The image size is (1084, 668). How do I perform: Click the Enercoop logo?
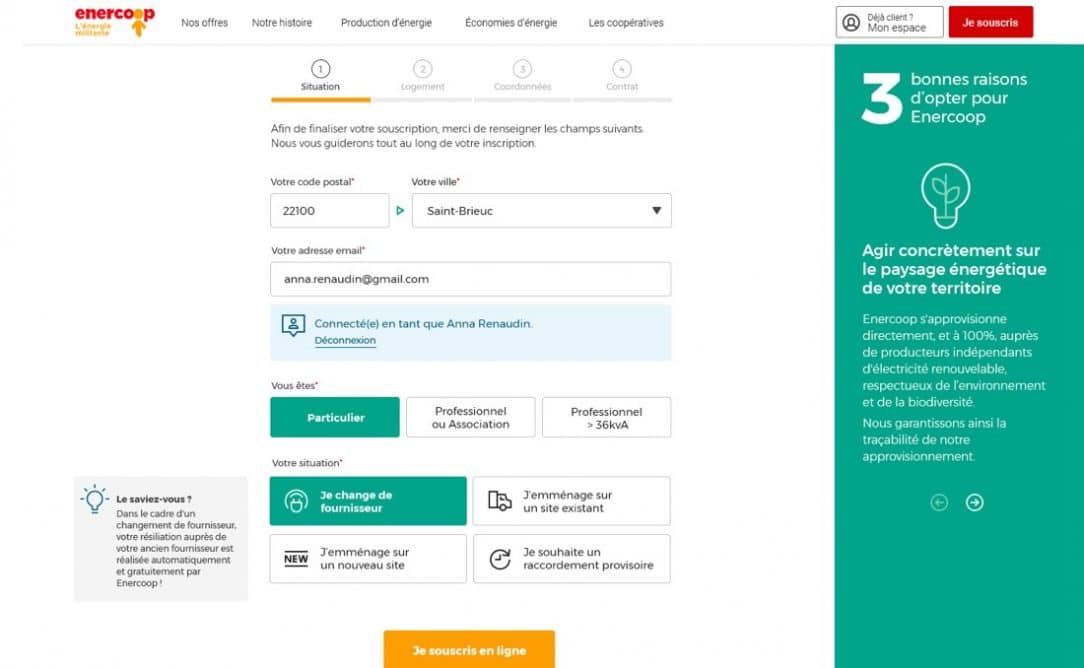point(115,21)
